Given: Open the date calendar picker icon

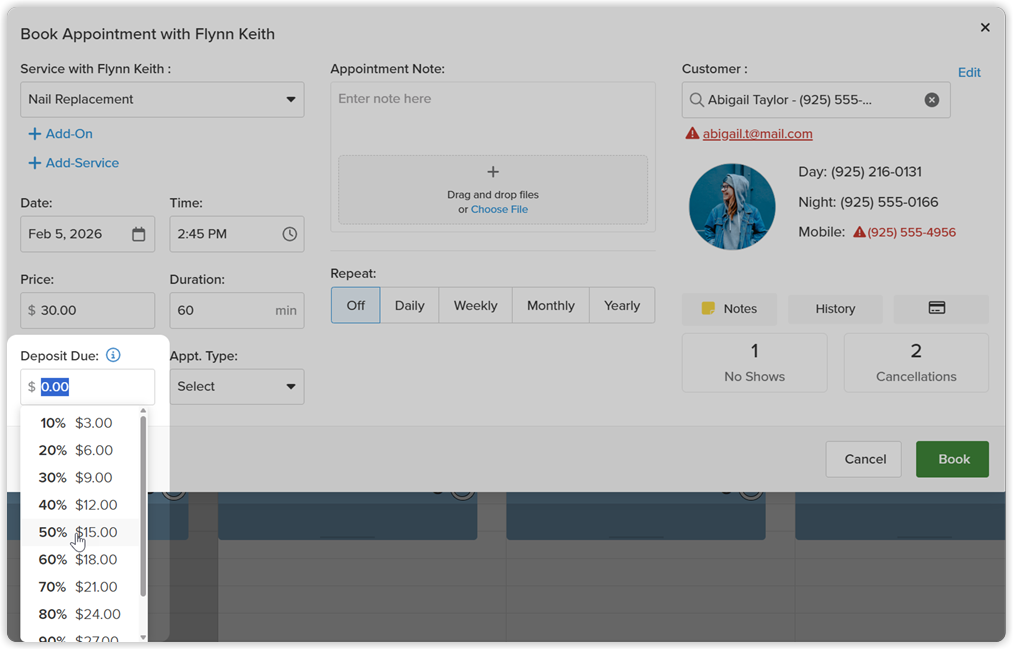Looking at the screenshot, I should coord(138,234).
